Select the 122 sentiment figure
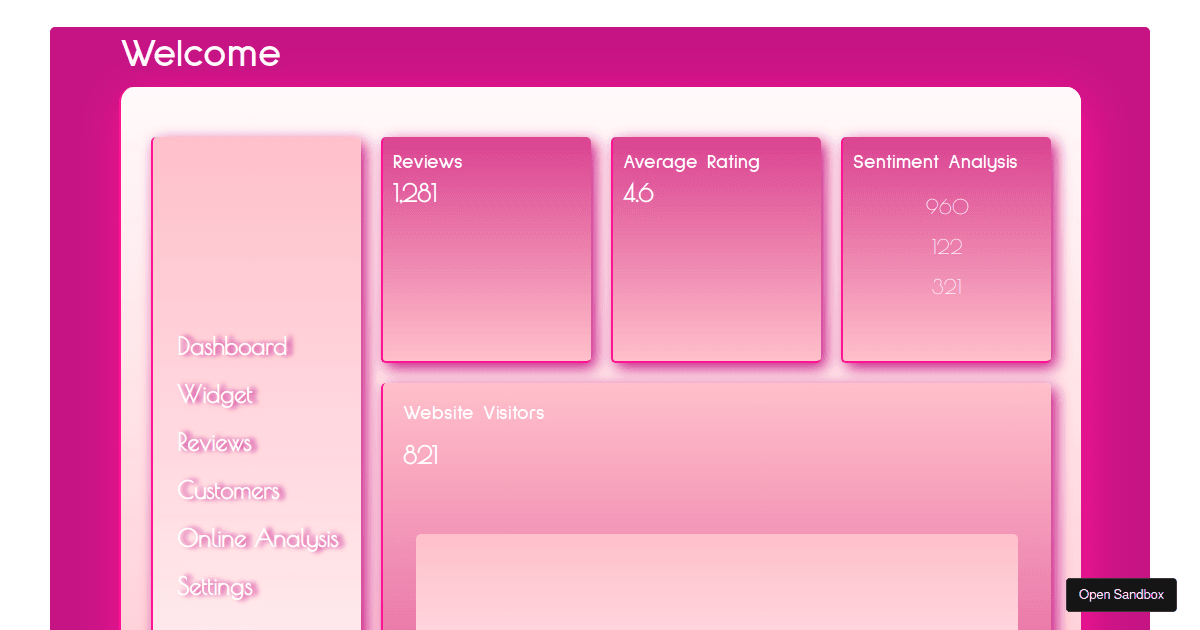This screenshot has height=630, width=1200. click(946, 247)
